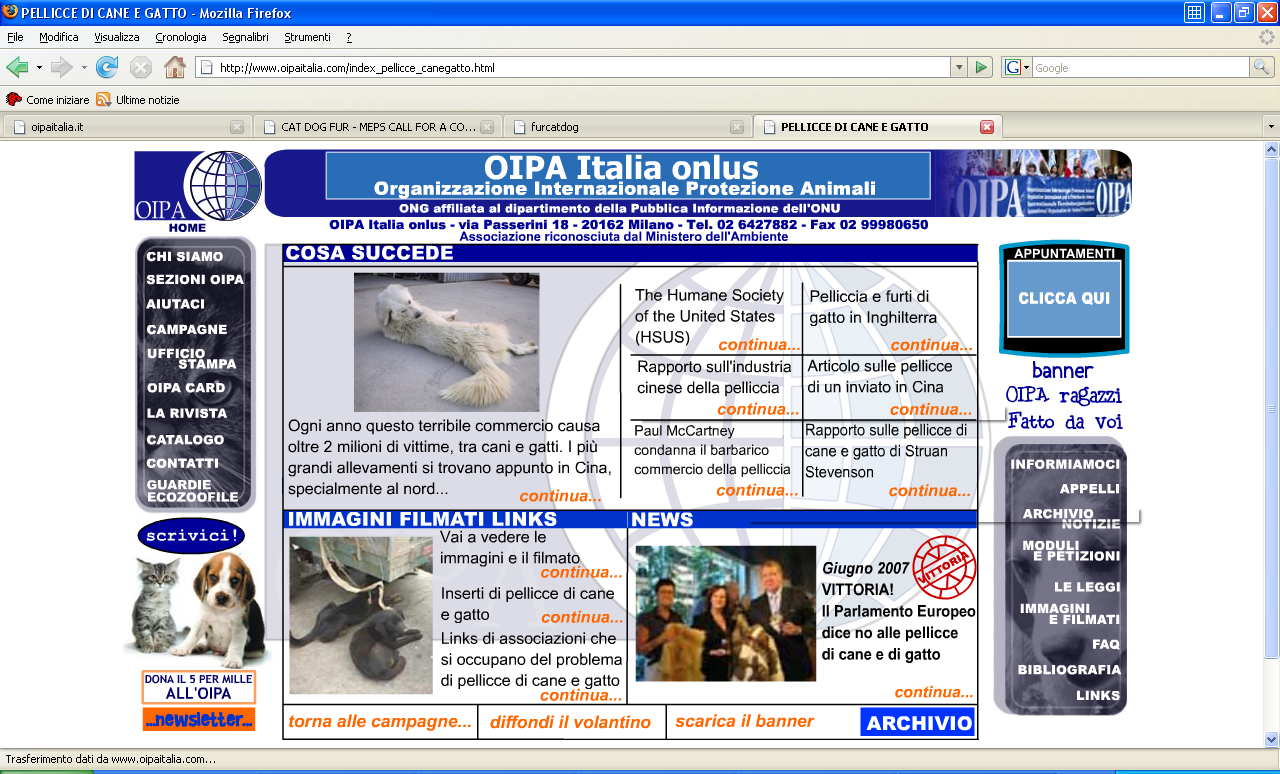This screenshot has height=774, width=1280.
Task: Click CONTATTI in the sidebar
Action: [x=183, y=464]
